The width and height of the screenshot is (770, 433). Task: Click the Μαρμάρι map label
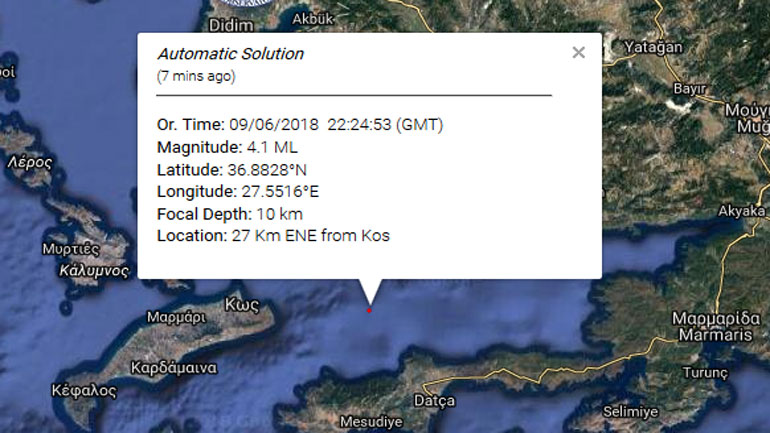176,318
